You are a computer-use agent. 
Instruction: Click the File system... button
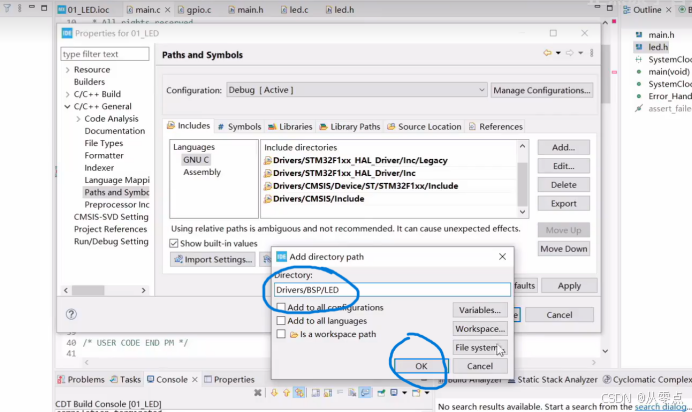coord(480,348)
